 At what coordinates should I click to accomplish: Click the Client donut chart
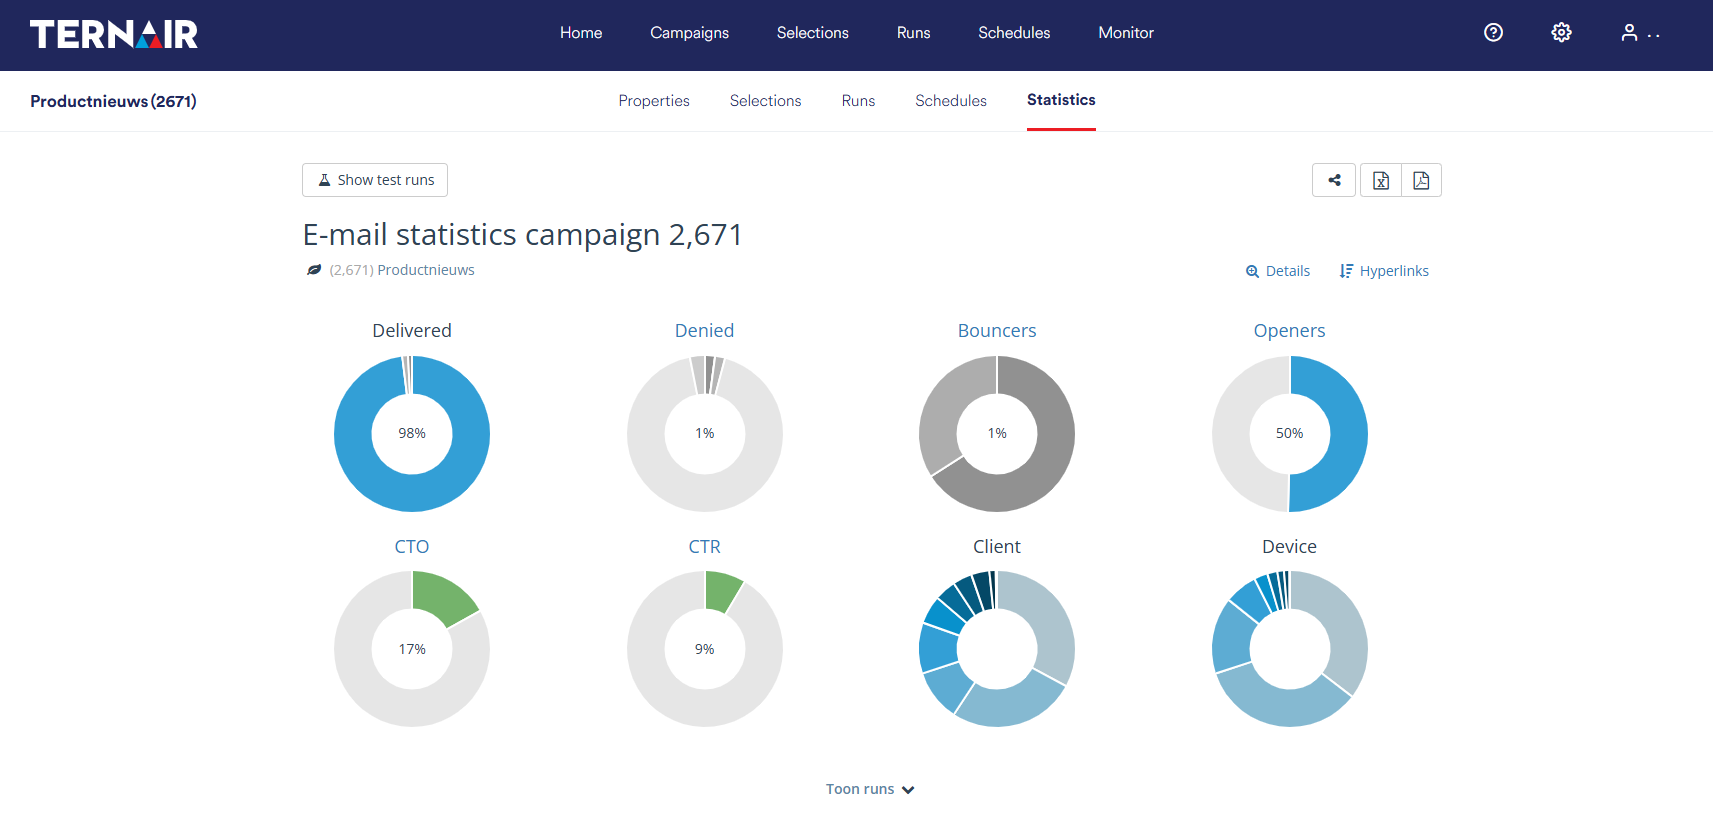pyautogui.click(x=997, y=649)
